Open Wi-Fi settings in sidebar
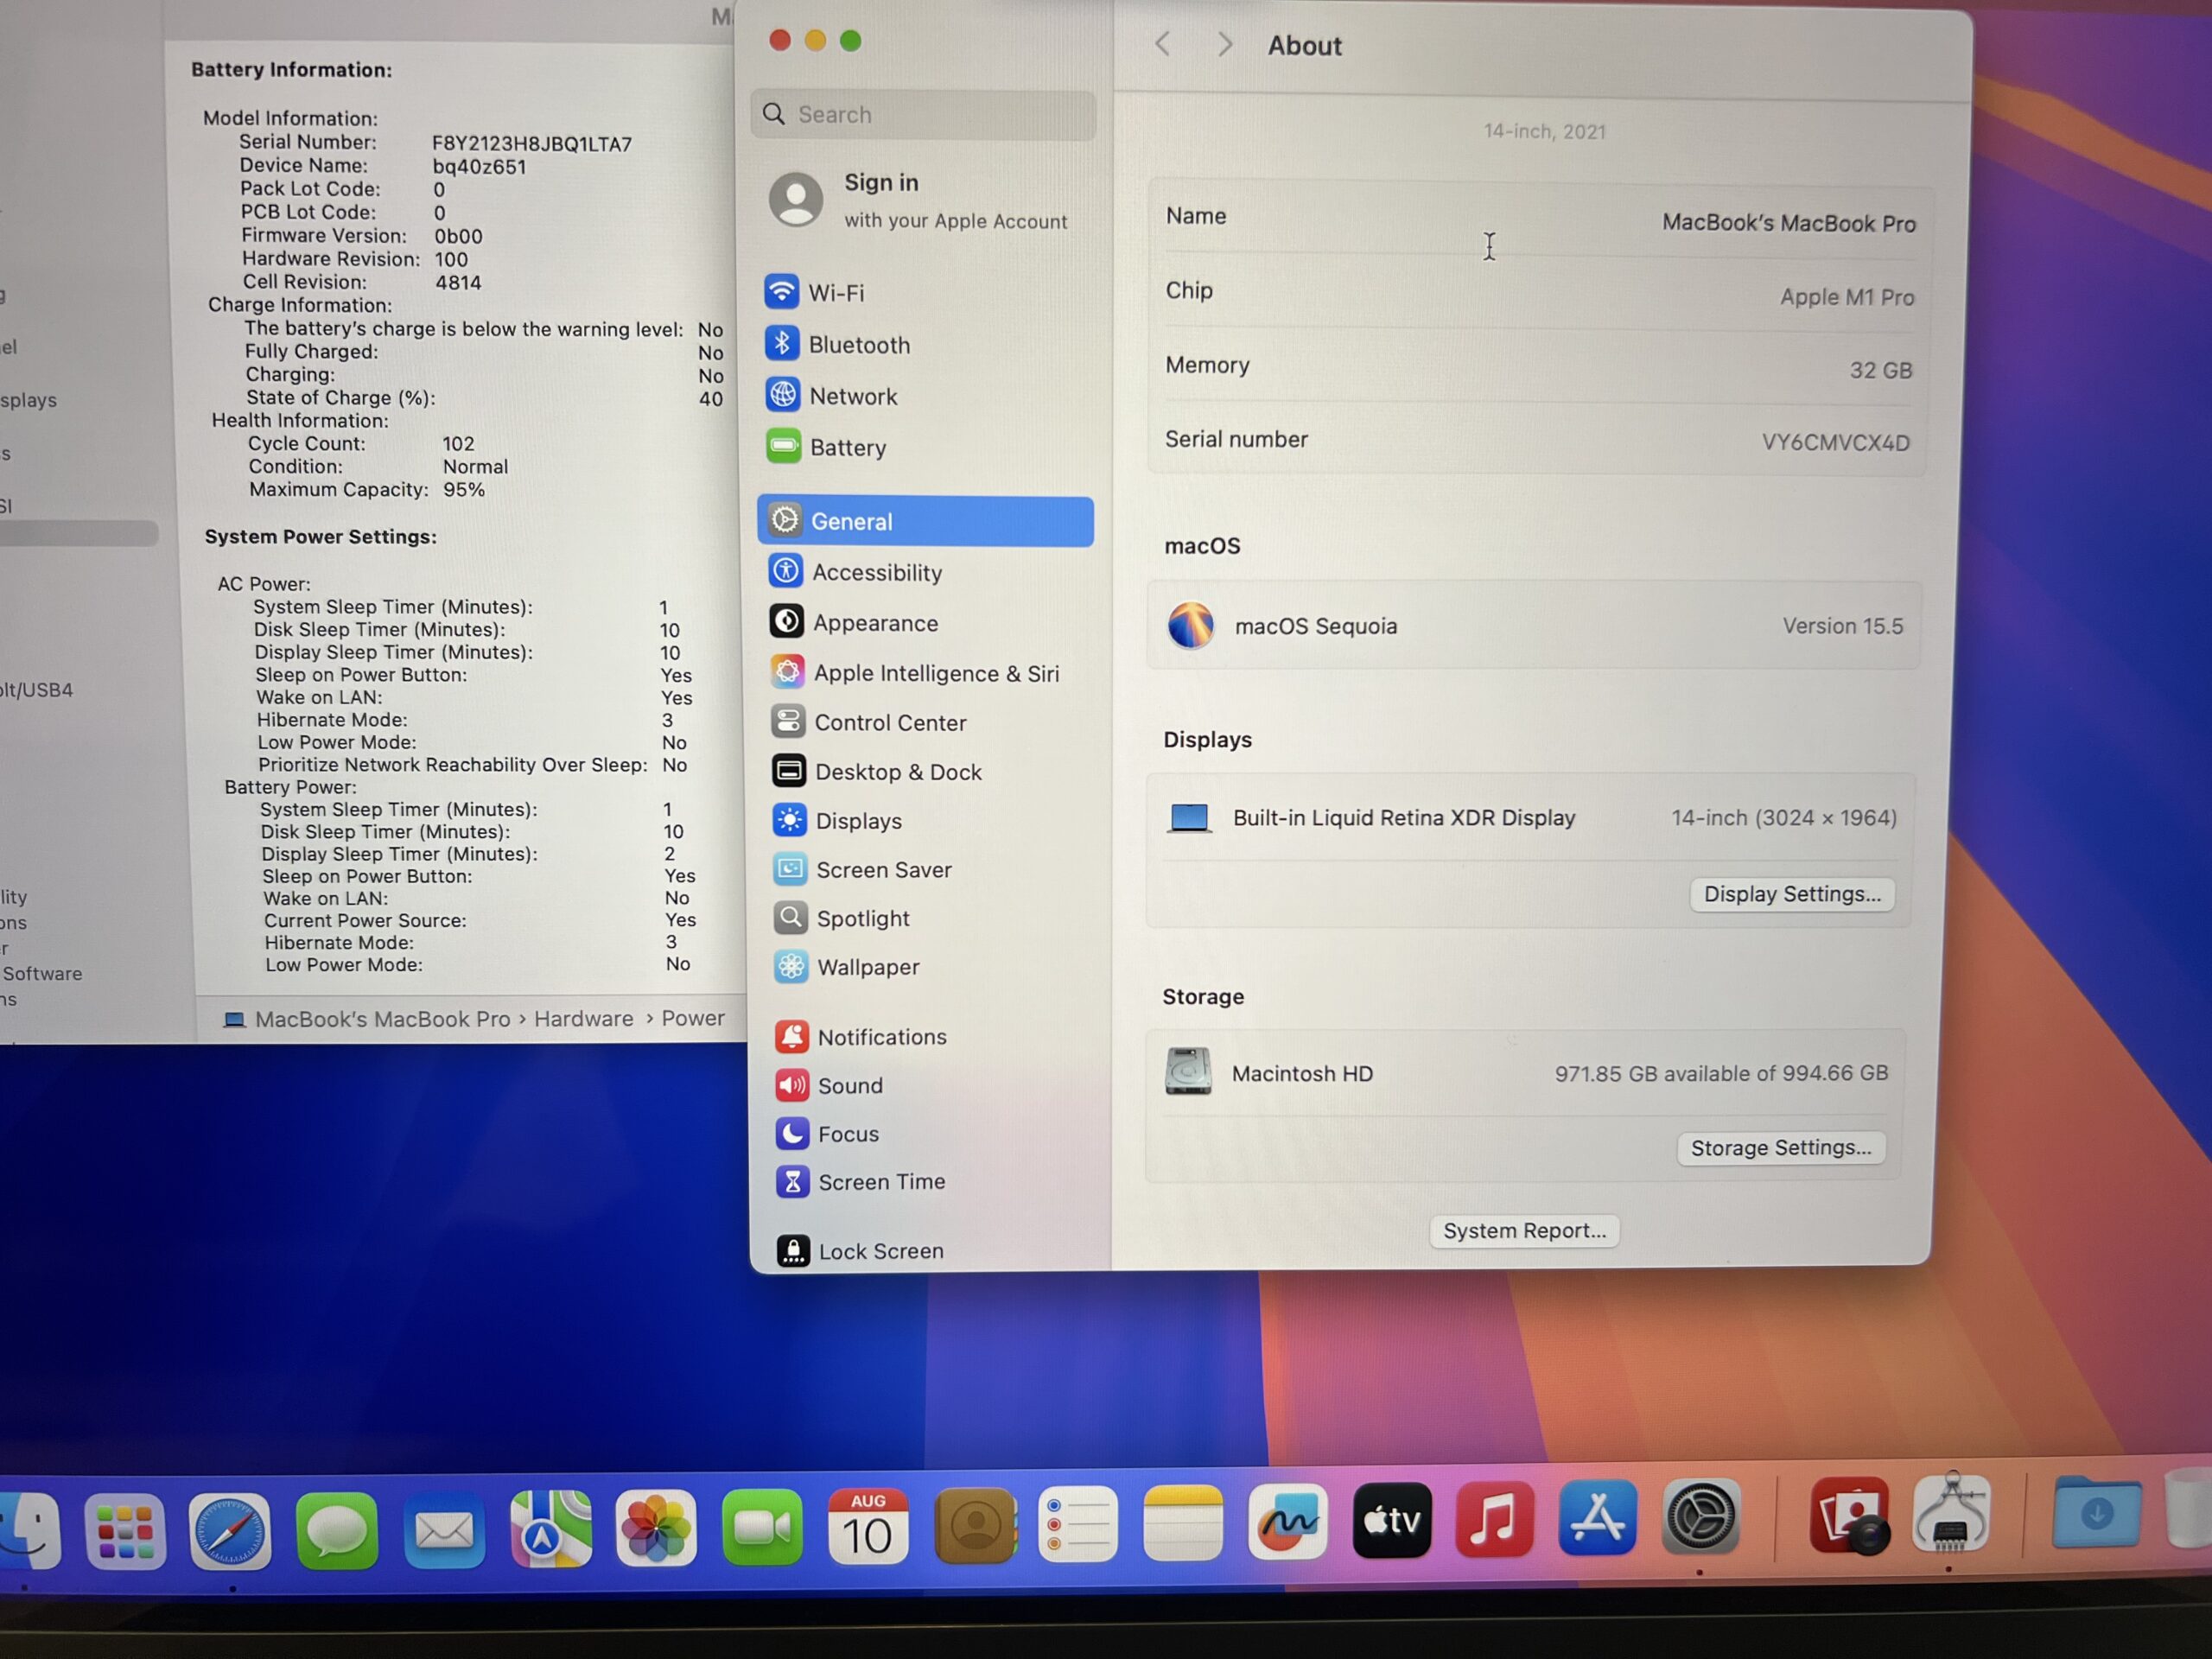The height and width of the screenshot is (1659, 2212). (836, 293)
